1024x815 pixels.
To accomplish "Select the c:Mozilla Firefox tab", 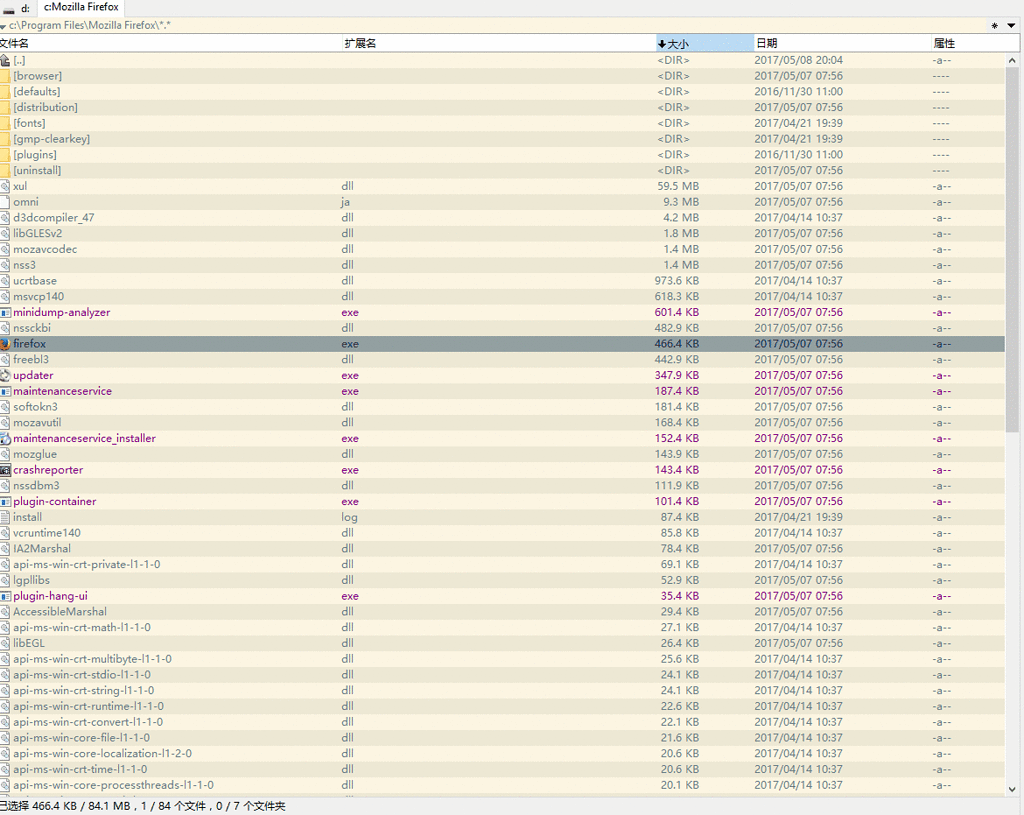I will (80, 8).
